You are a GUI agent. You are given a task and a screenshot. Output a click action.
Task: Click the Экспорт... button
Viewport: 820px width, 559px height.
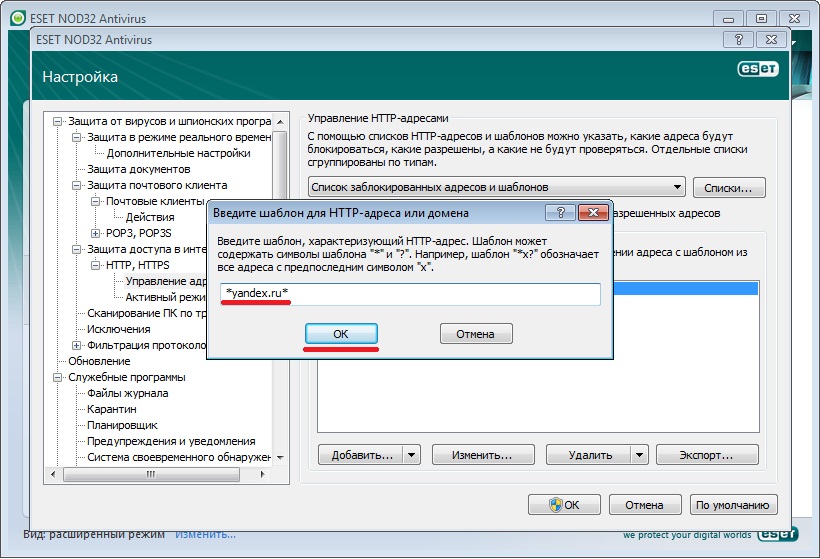[707, 455]
